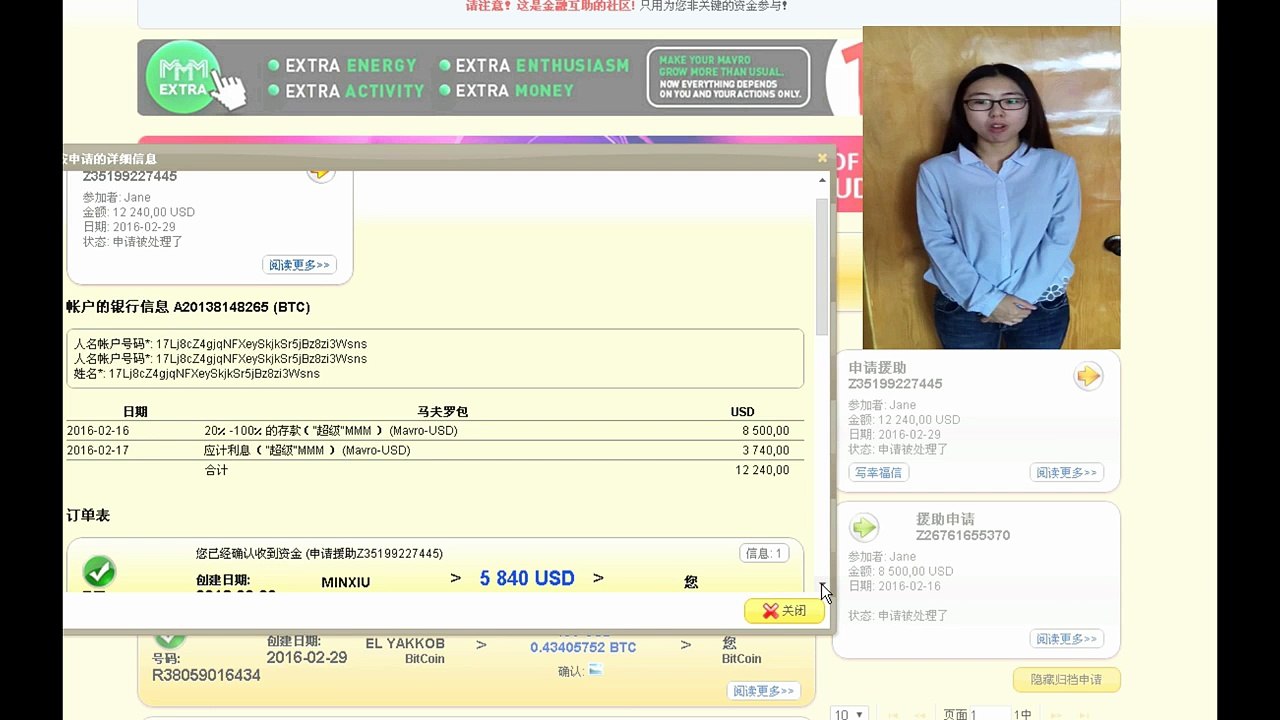Click the Z26761655370 request ID in sidebar
Screen dimensions: 1280x720
963,536
